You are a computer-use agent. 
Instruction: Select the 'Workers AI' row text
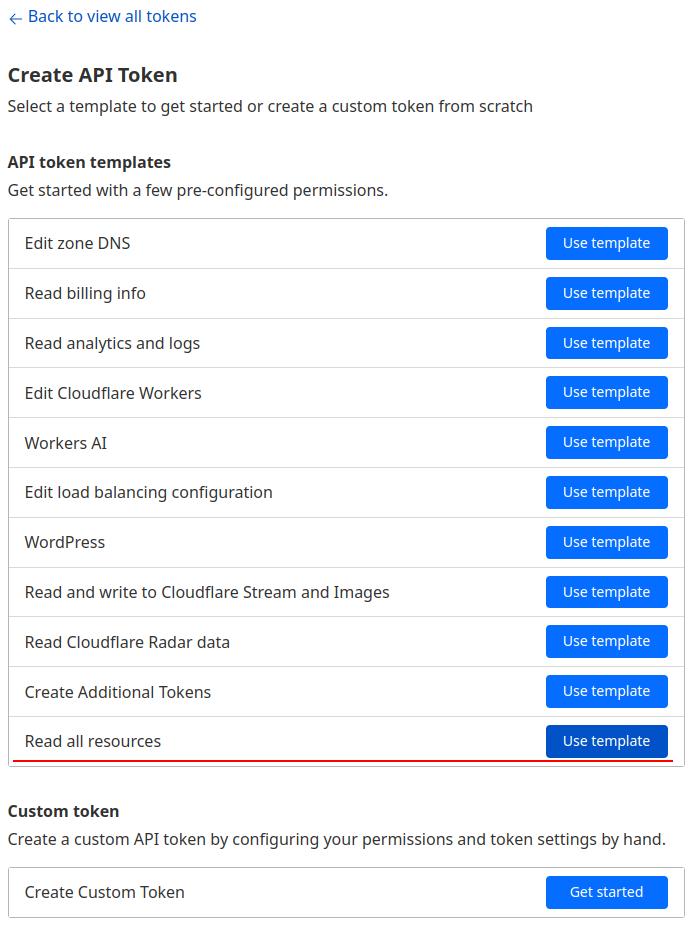pyautogui.click(x=66, y=443)
